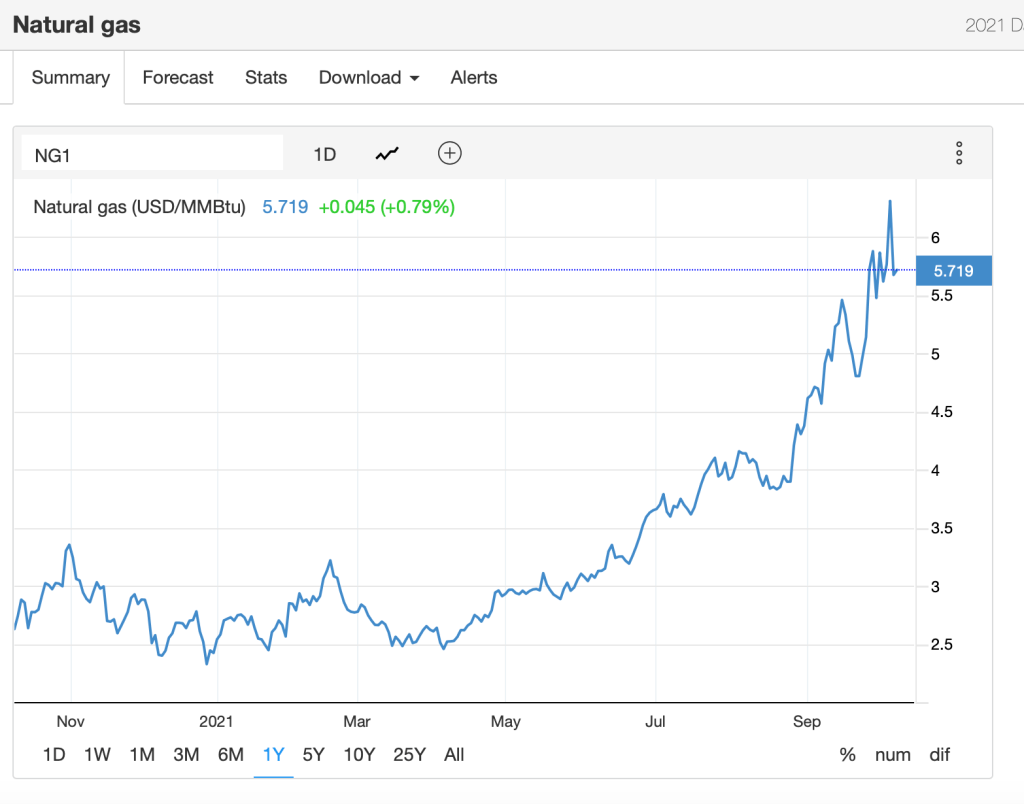Show All historical data range
This screenshot has width=1024, height=804.
[454, 755]
